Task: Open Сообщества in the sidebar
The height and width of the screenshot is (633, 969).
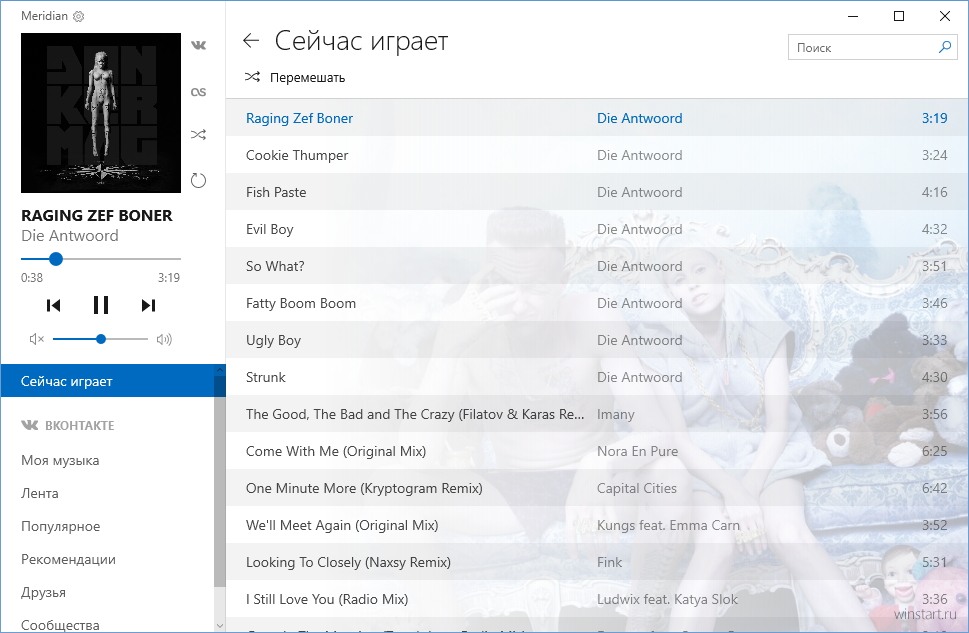Action: pos(60,625)
